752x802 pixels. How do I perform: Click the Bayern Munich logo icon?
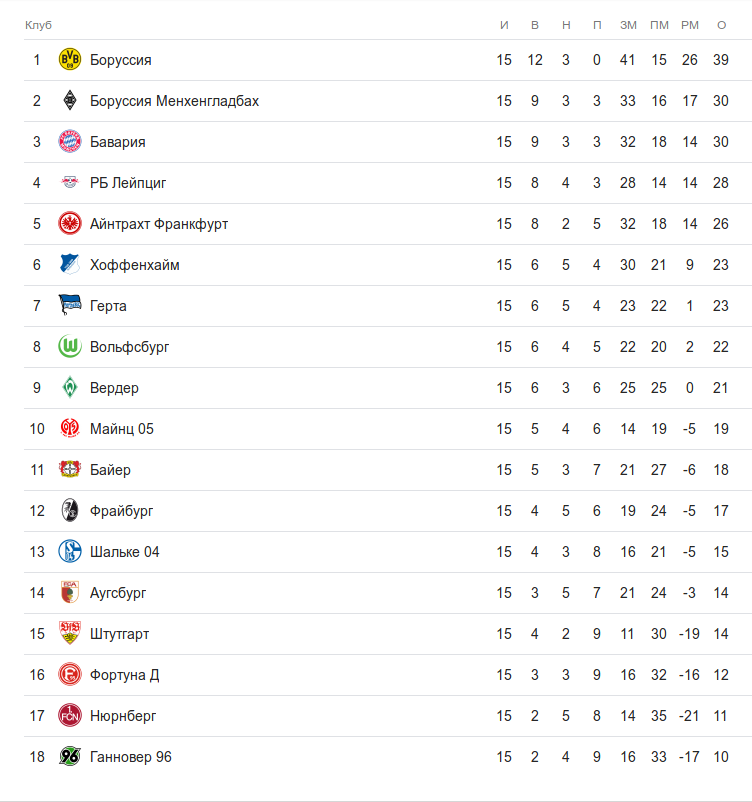(69, 142)
